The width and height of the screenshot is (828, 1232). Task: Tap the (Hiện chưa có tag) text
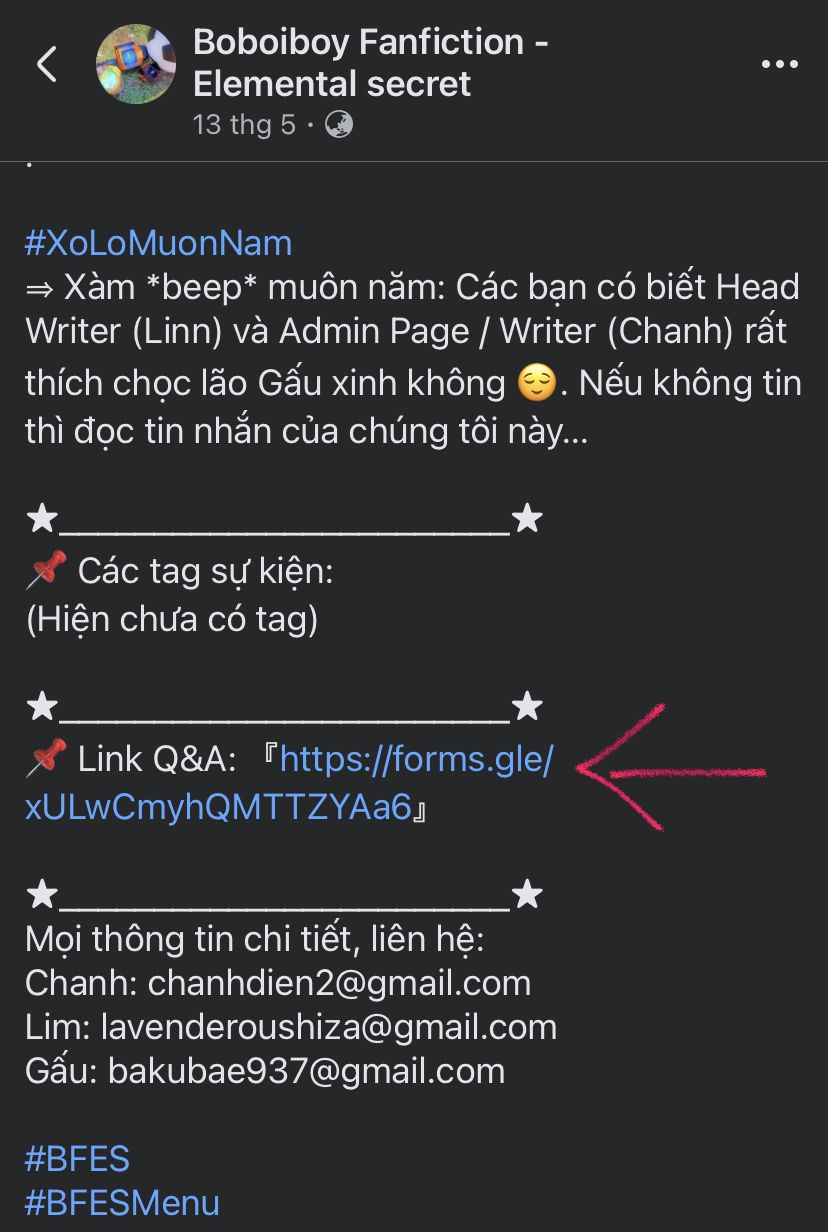coord(171,620)
